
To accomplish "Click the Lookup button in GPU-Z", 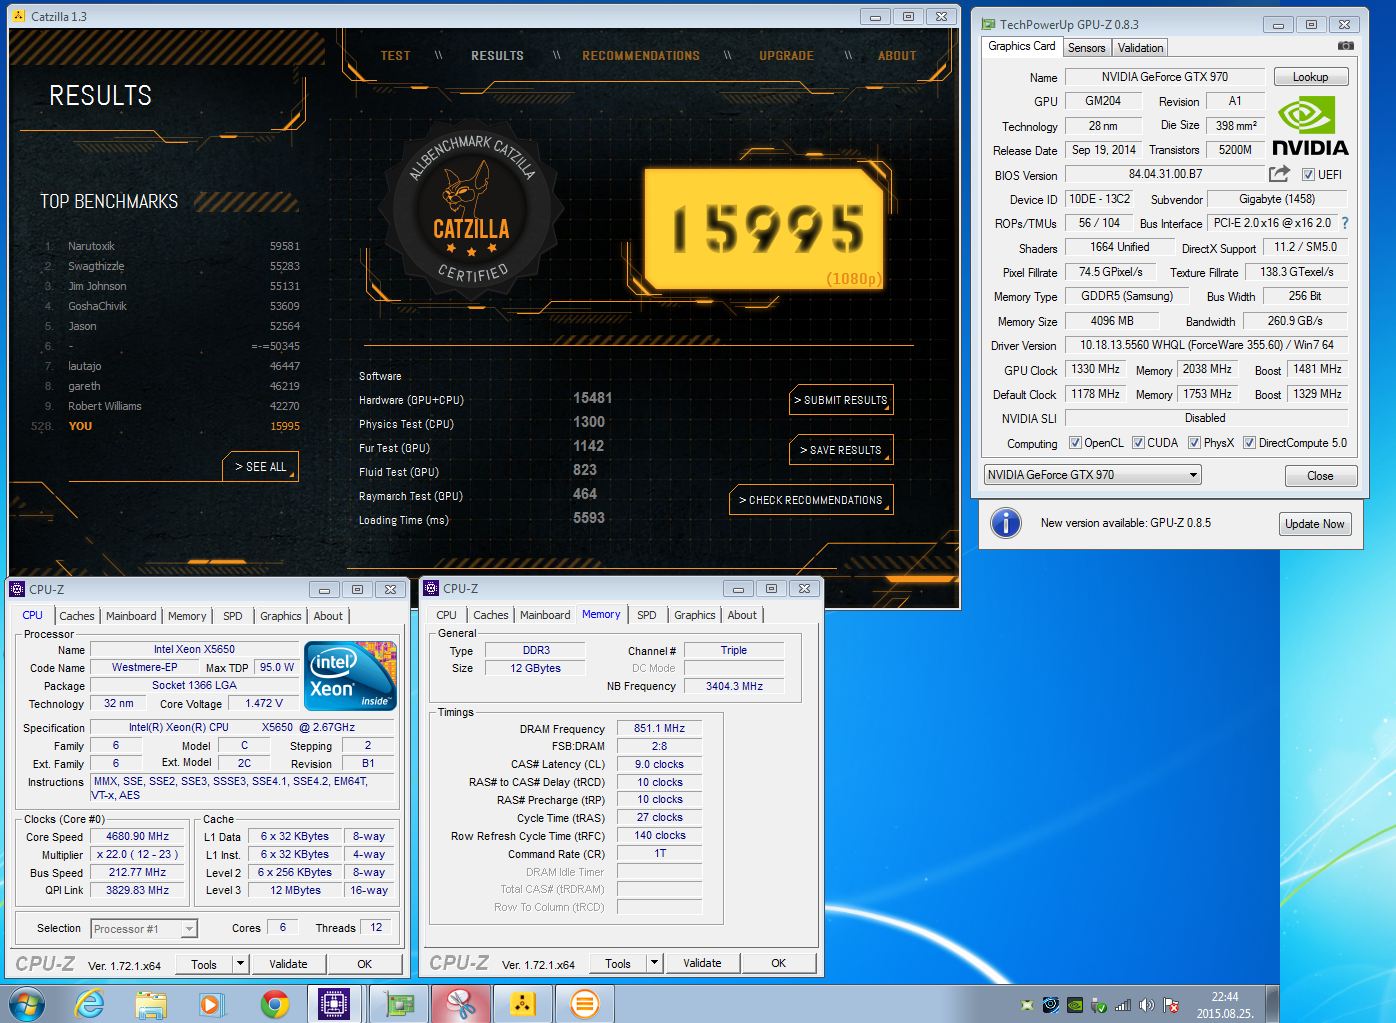I will point(1310,77).
